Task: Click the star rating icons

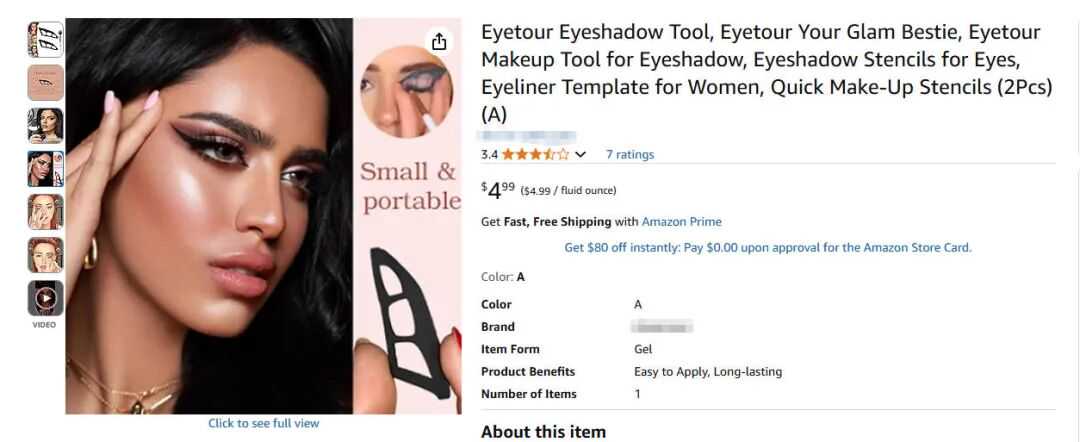Action: pyautogui.click(x=535, y=154)
